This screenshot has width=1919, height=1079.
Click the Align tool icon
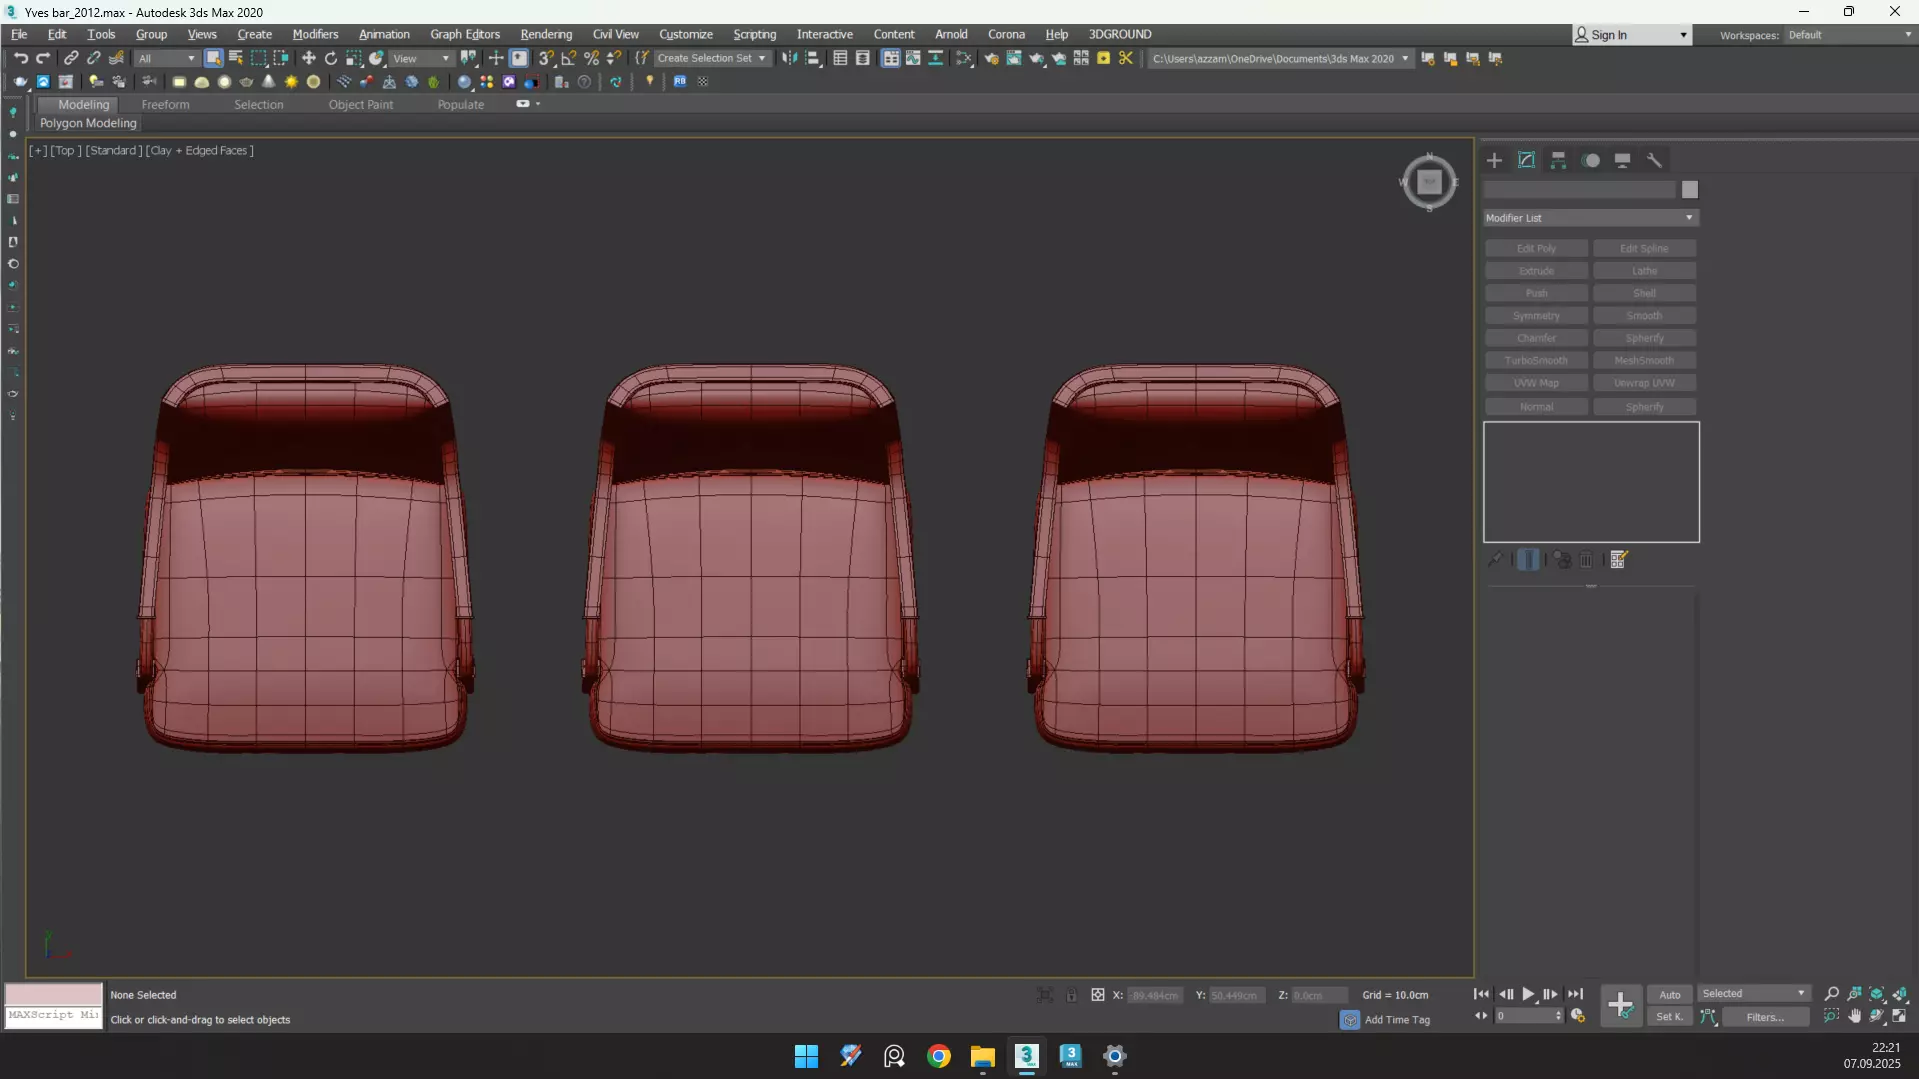(x=813, y=58)
